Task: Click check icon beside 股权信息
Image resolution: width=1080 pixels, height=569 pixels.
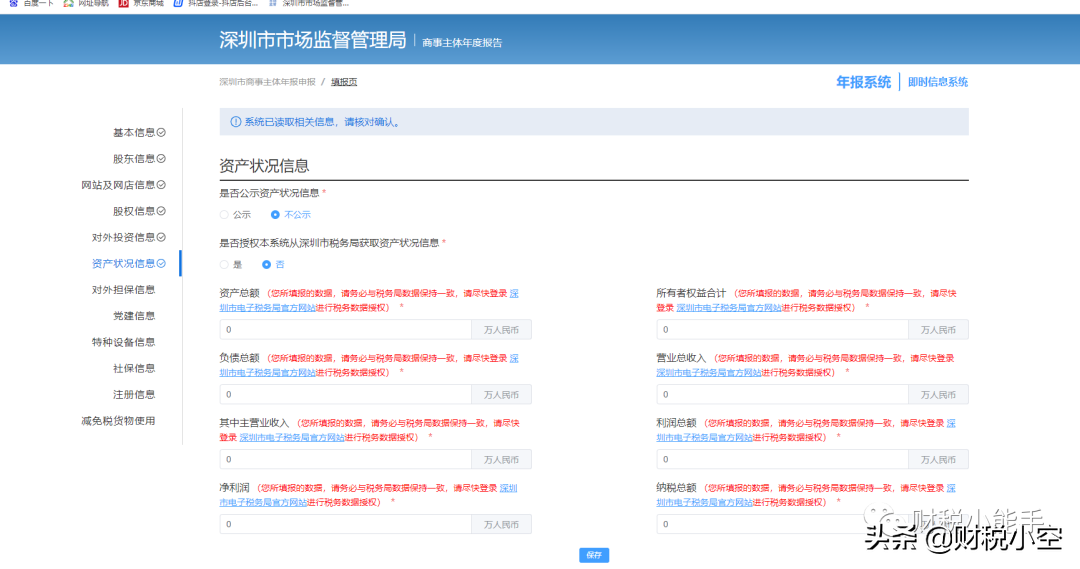Action: tap(161, 211)
